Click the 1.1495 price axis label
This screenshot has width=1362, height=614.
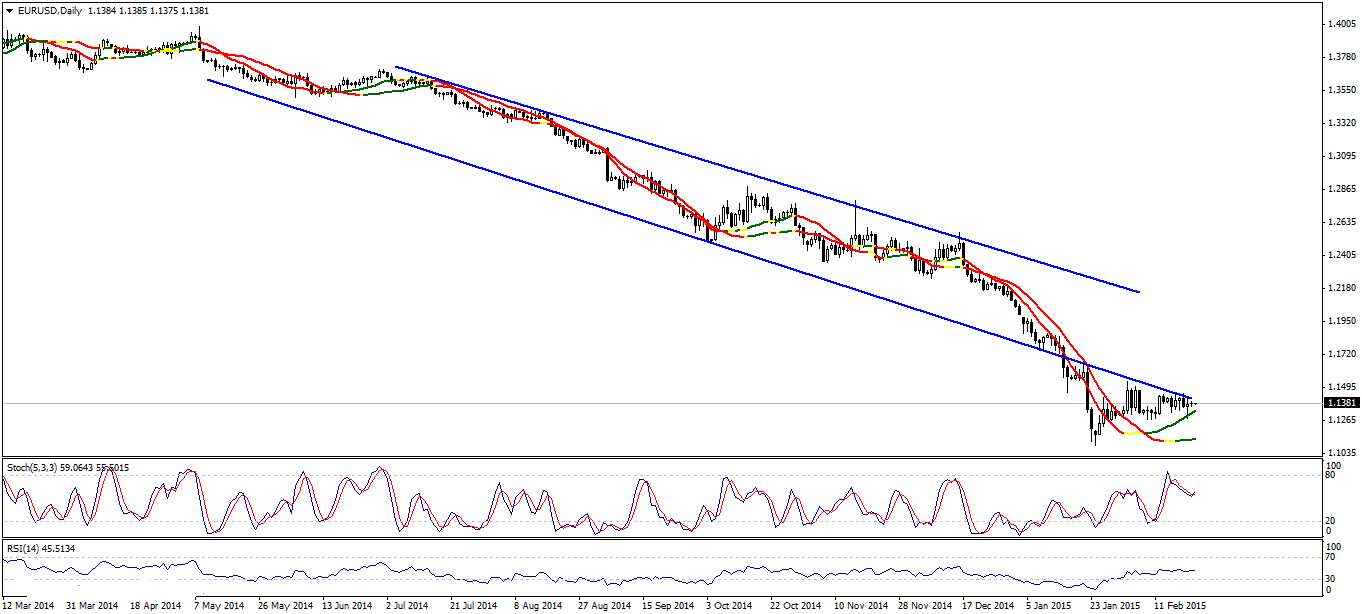pos(1340,386)
